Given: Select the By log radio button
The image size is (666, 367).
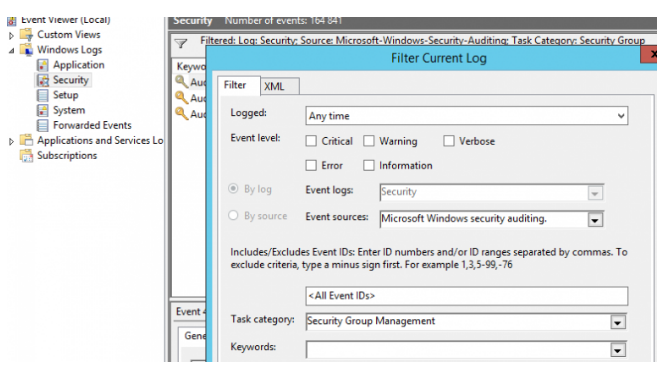Looking at the screenshot, I should coord(233,189).
